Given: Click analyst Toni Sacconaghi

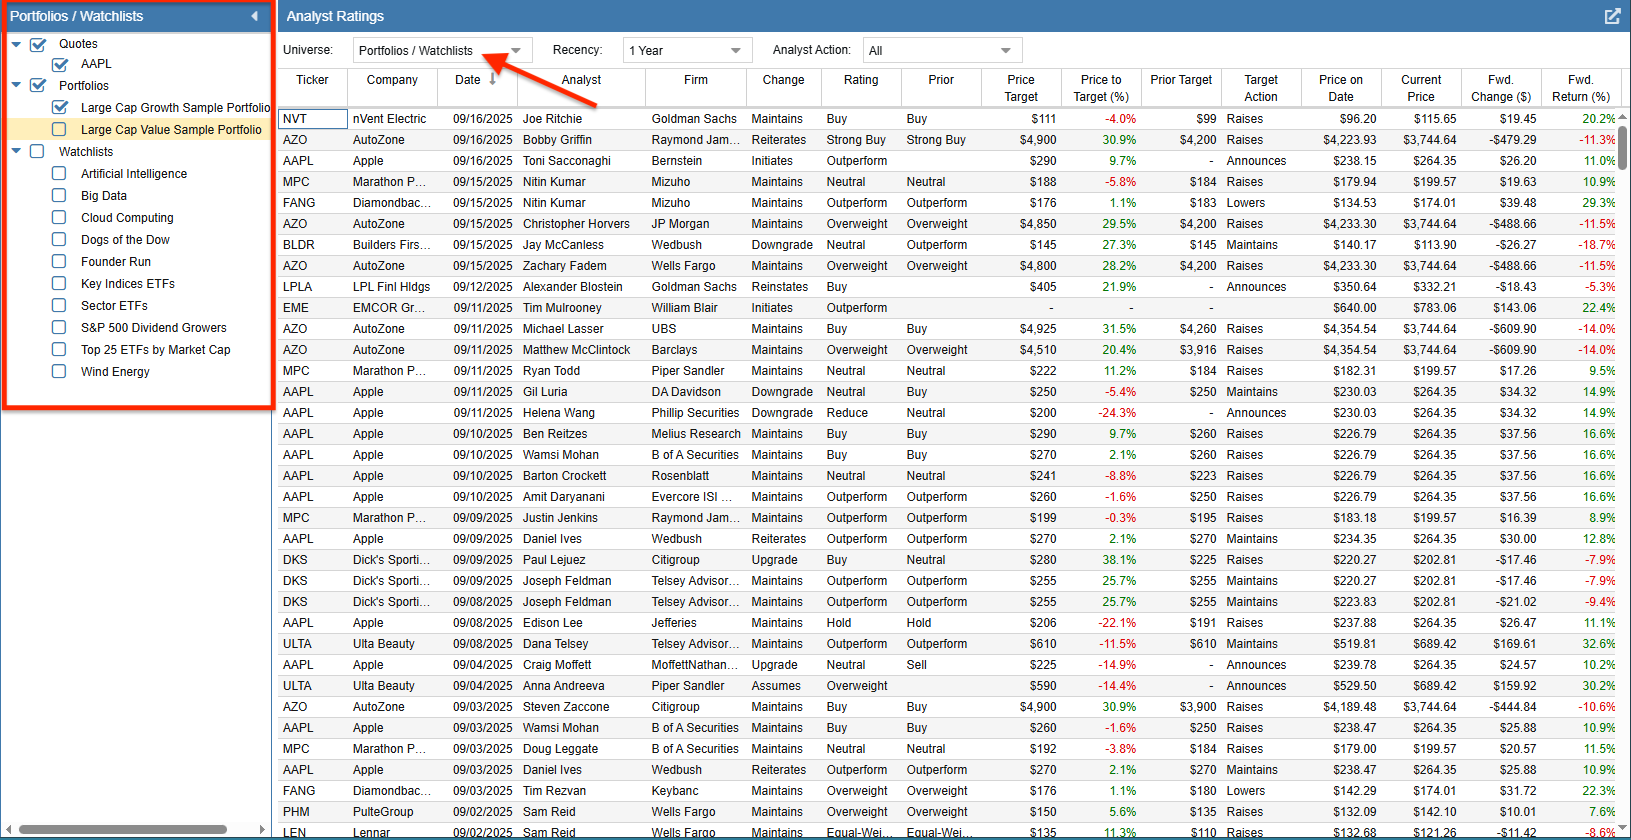Looking at the screenshot, I should [x=567, y=161].
